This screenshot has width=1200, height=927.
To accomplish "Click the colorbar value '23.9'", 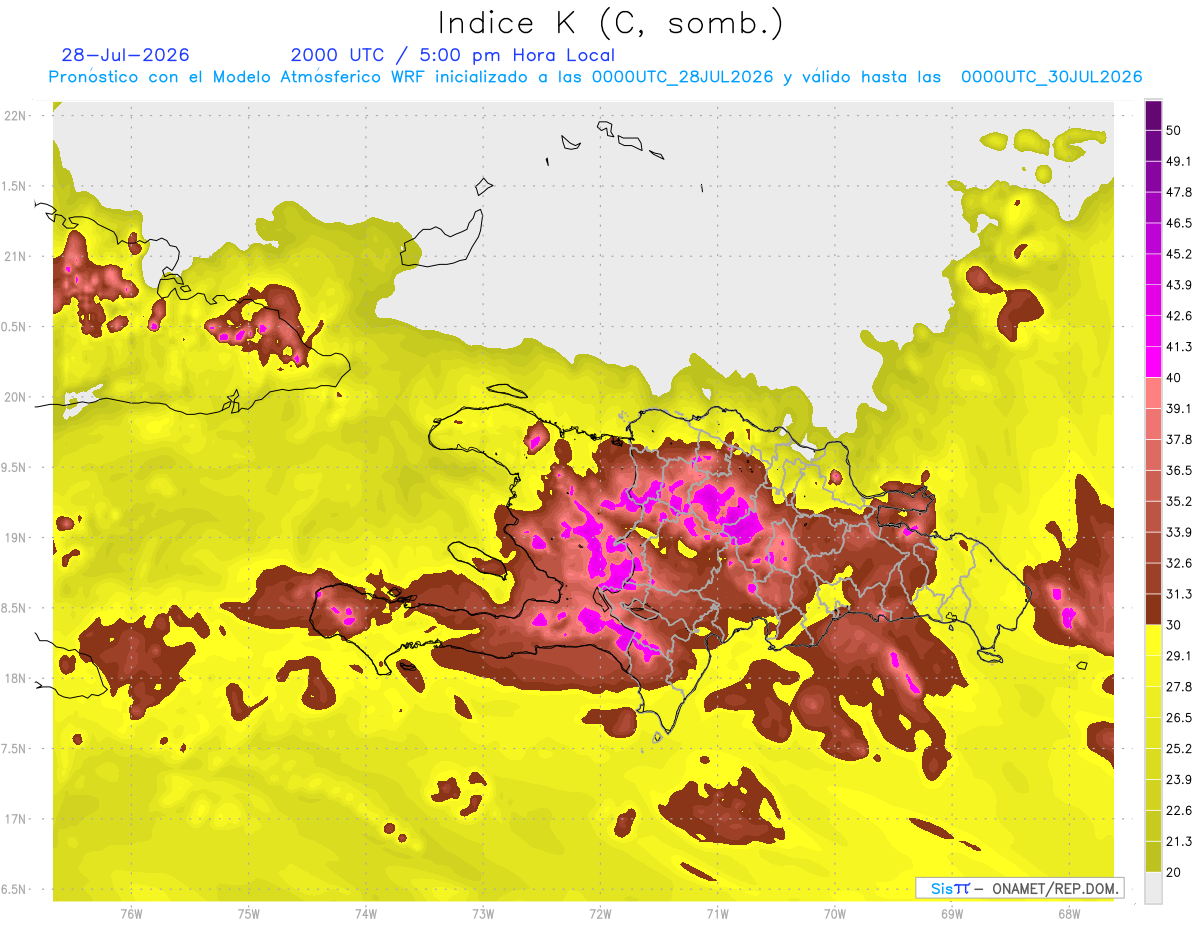I will click(1179, 780).
